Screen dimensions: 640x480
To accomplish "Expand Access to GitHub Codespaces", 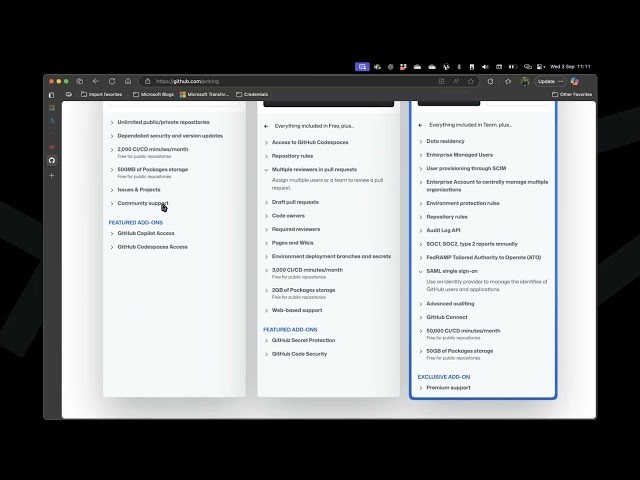I will pyautogui.click(x=306, y=142).
